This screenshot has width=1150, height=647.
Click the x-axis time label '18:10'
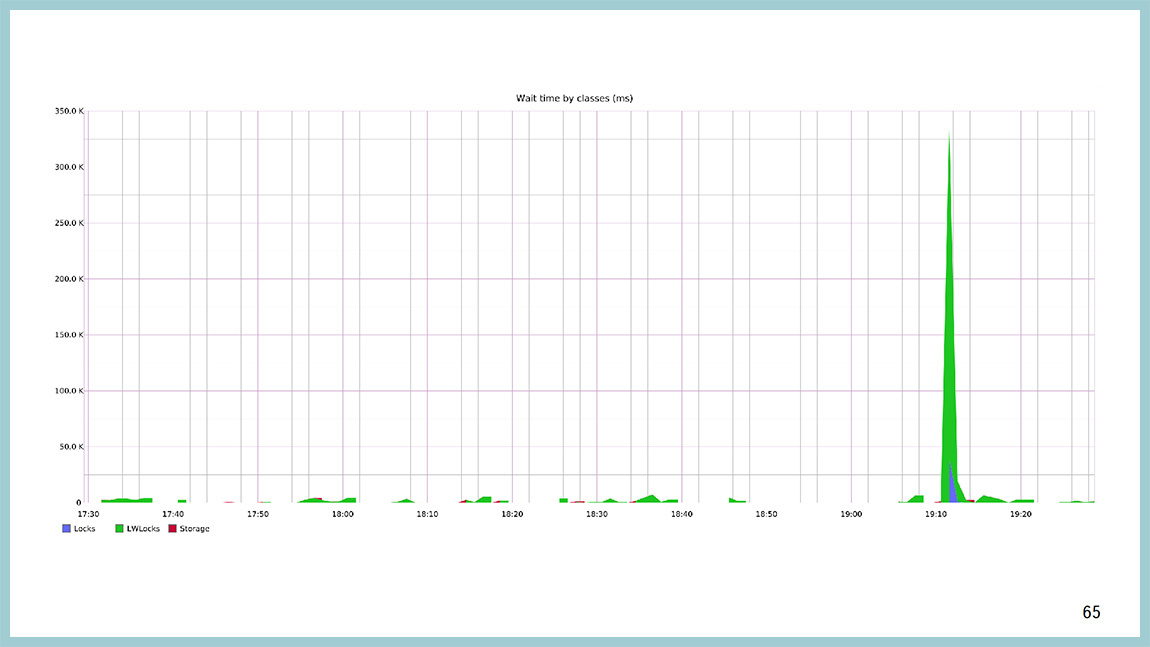click(428, 514)
